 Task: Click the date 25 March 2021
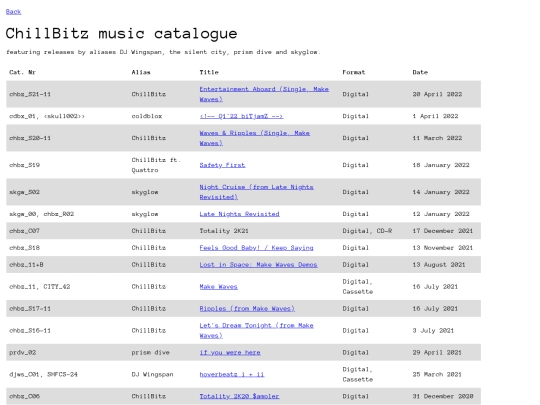tap(437, 374)
